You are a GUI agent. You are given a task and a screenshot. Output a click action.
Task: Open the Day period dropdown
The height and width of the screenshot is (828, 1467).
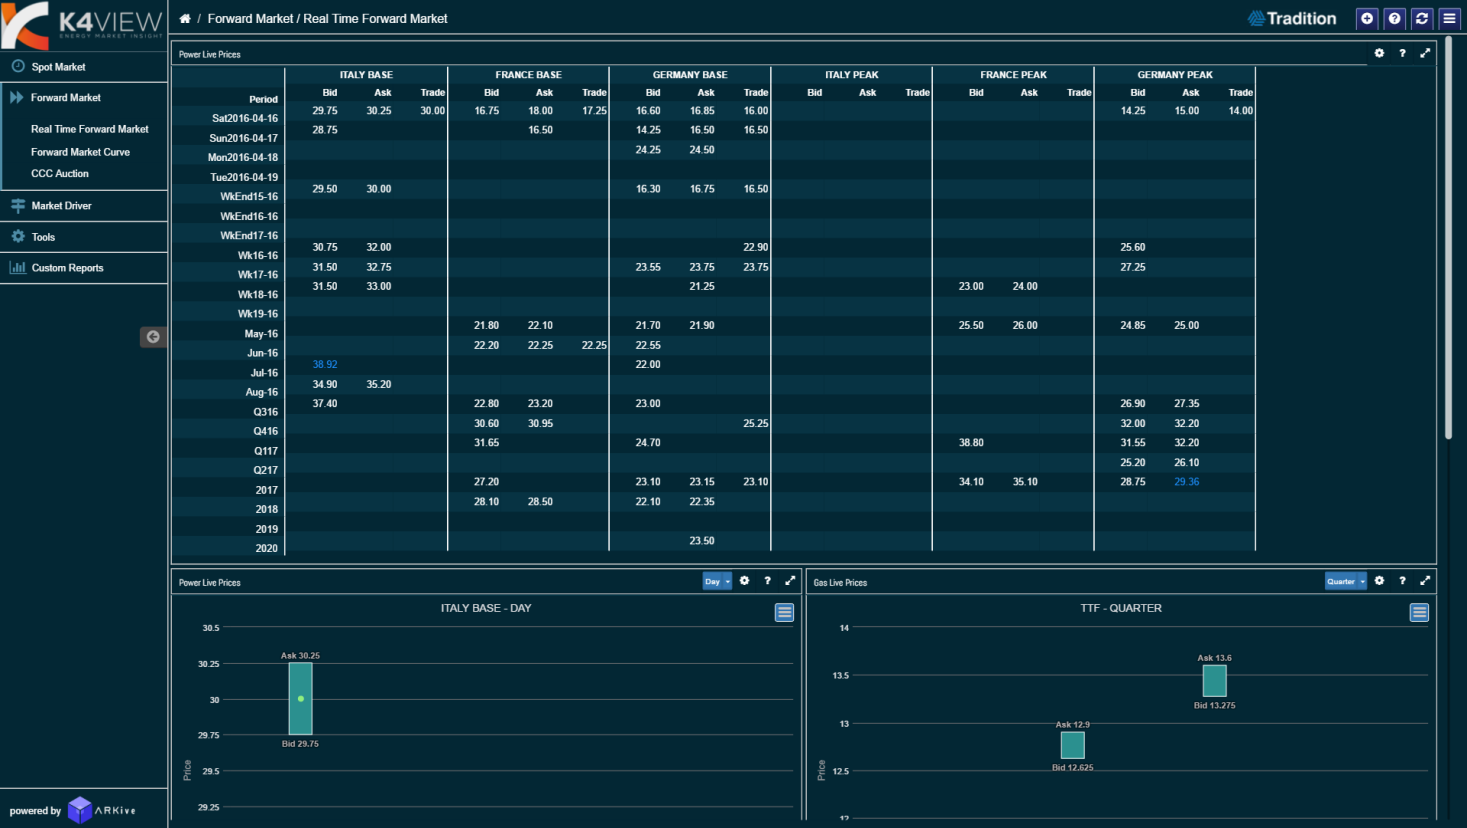pyautogui.click(x=717, y=581)
